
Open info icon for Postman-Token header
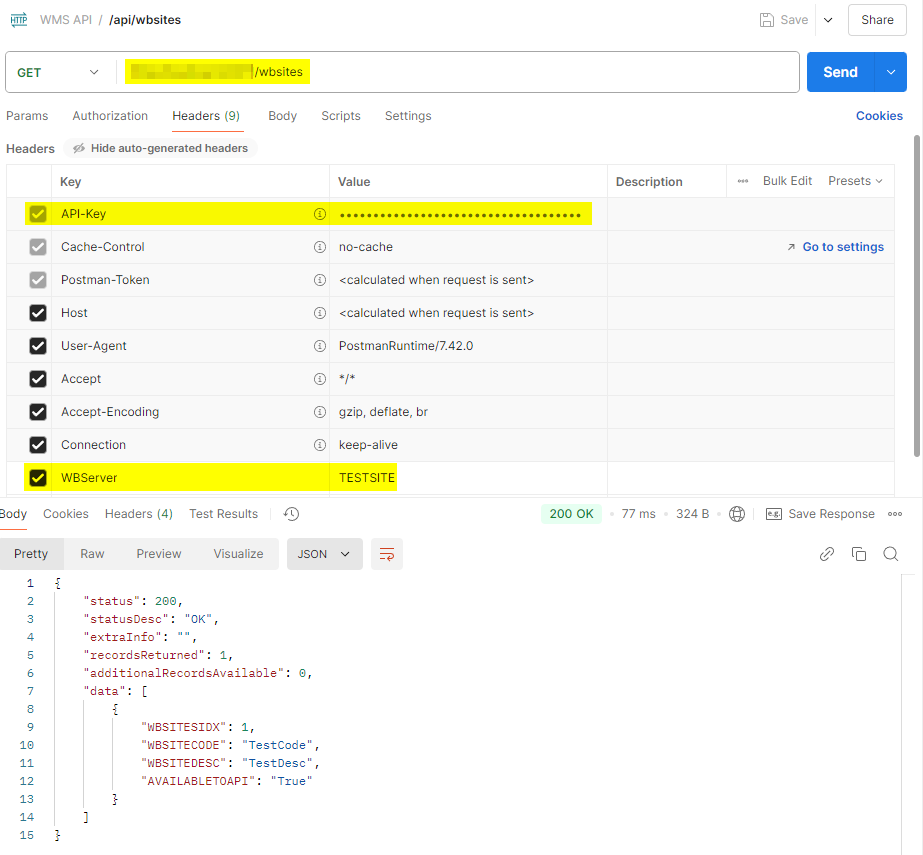coord(320,280)
